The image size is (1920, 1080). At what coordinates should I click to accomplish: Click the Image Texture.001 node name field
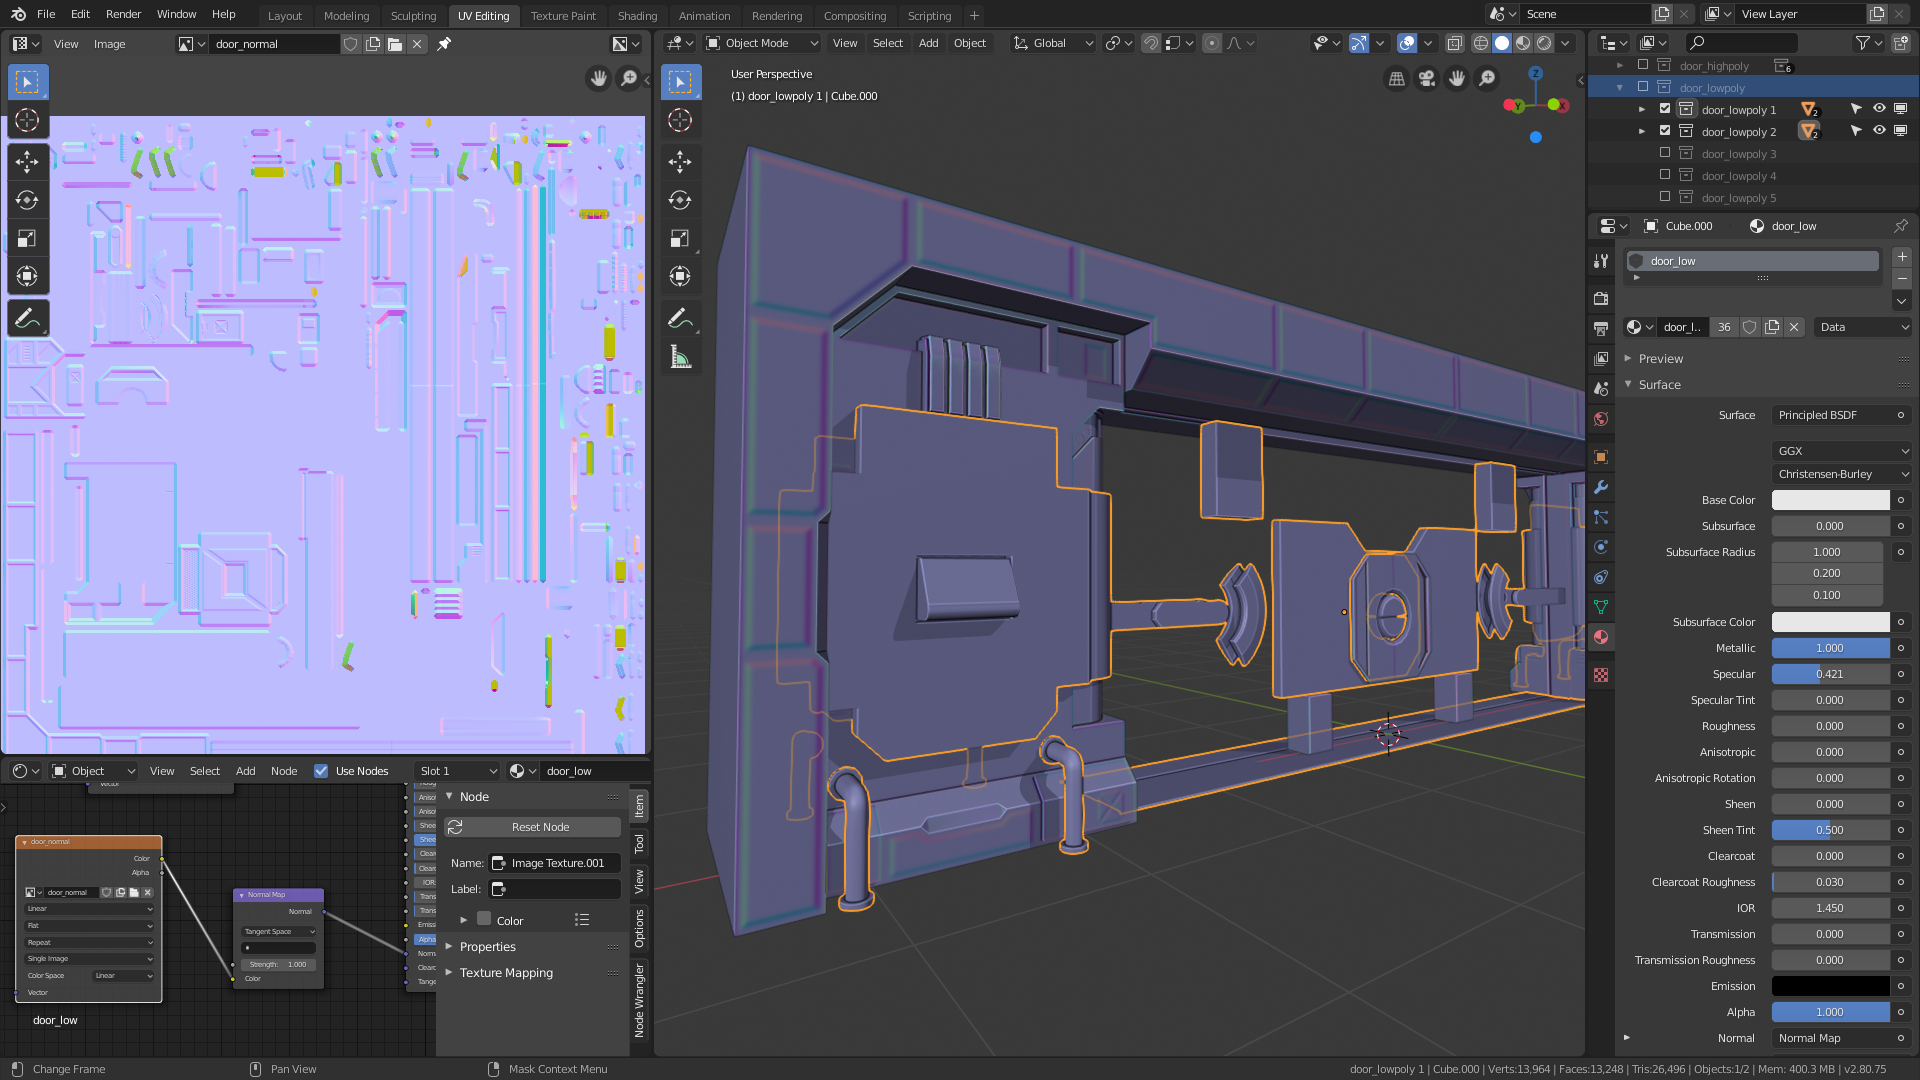(556, 863)
